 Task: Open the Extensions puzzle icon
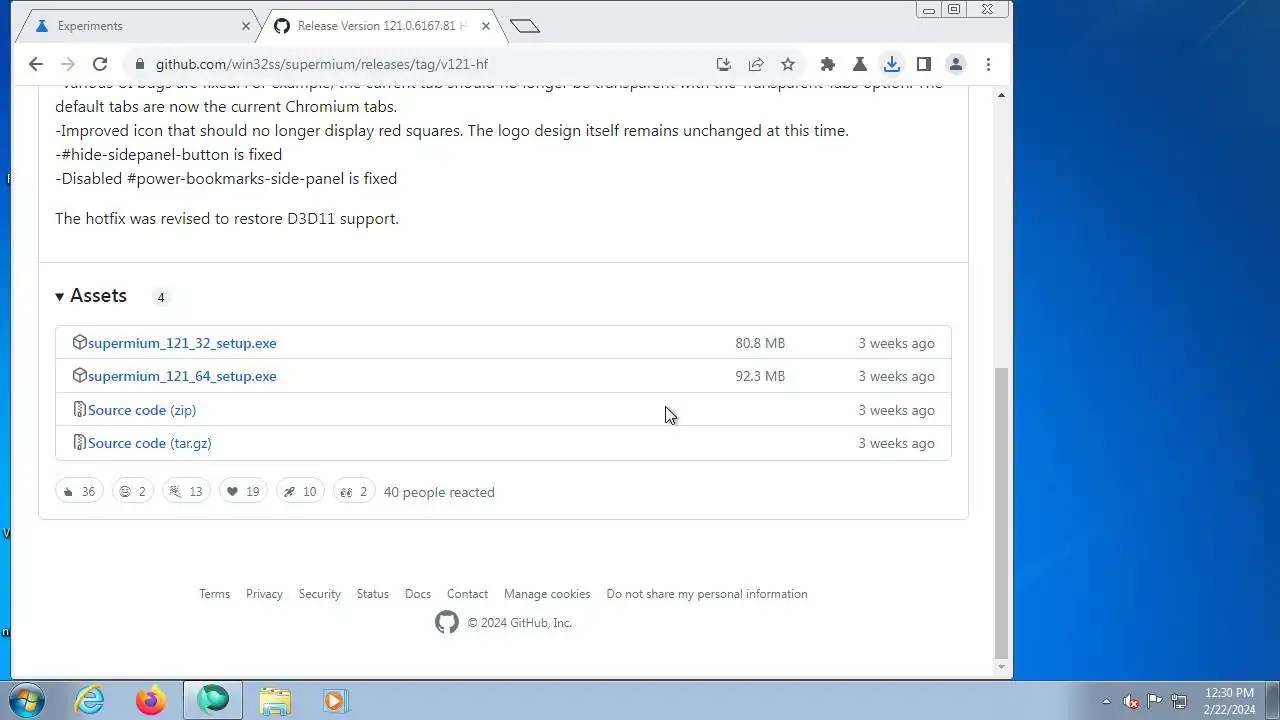pyautogui.click(x=828, y=64)
